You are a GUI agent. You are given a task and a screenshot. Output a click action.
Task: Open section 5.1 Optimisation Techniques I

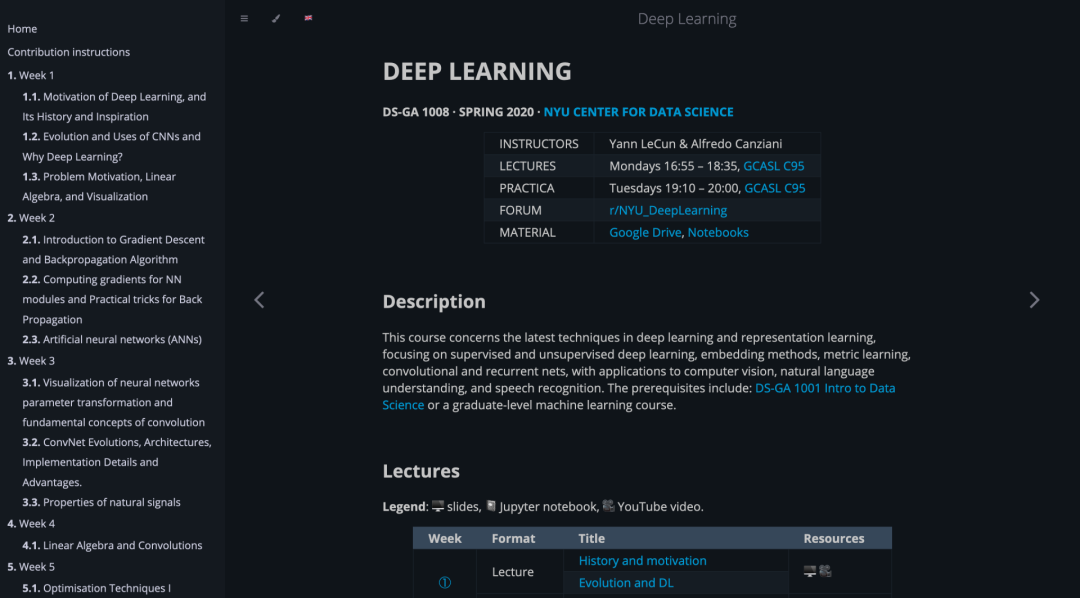pyautogui.click(x=96, y=588)
